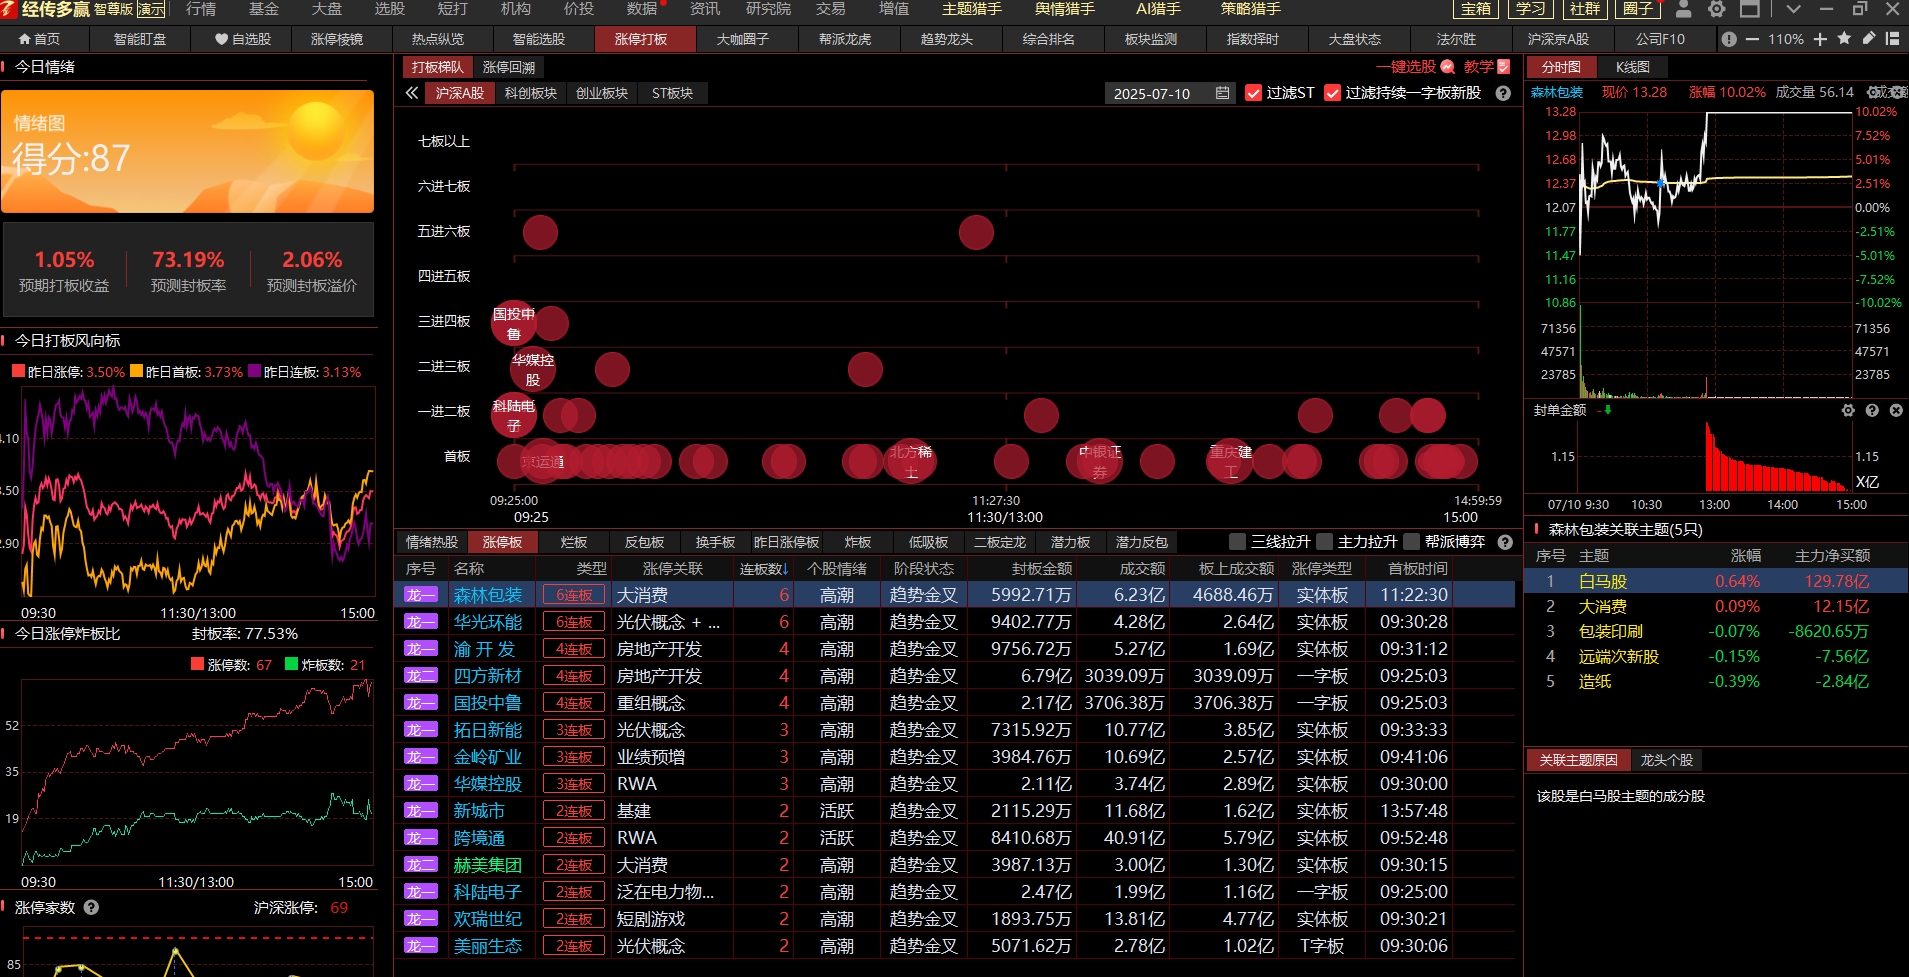Click plus to increase zoom above 110%
This screenshot has width=1909, height=977.
click(1820, 39)
